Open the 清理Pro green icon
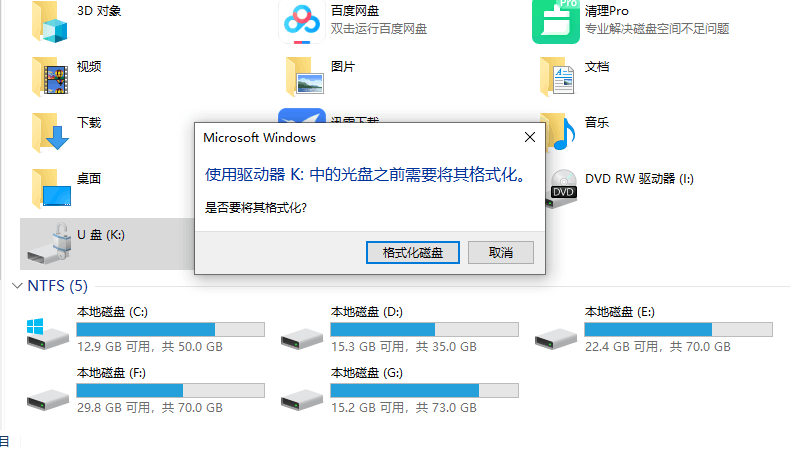Image resolution: width=790 pixels, height=451 pixels. pos(556,22)
